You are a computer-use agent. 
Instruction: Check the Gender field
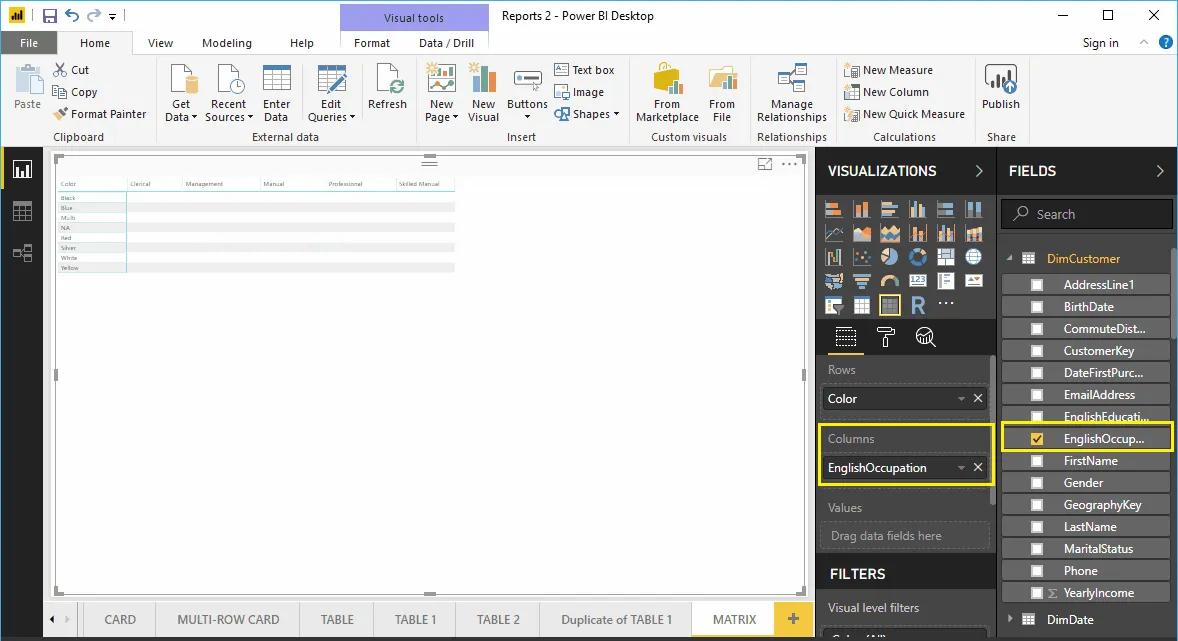coord(1035,482)
